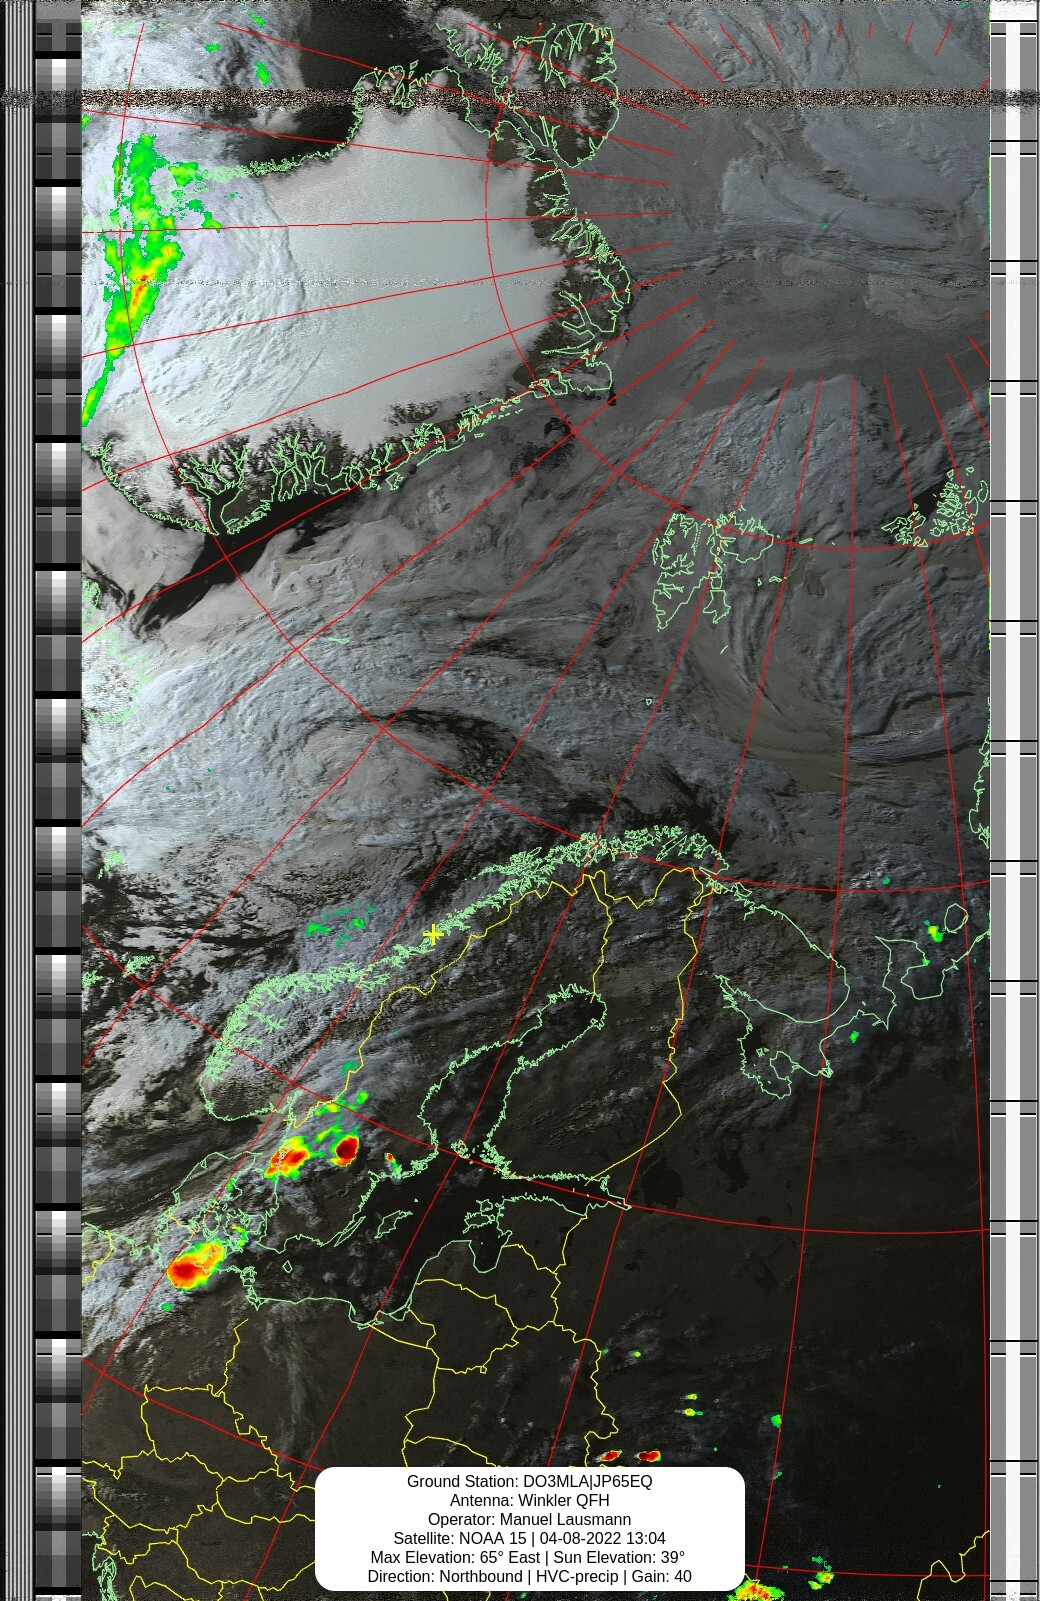Click the small yellow precipitation spot near Novaya Zemlya
This screenshot has height=1601, width=1040.
coord(934,932)
